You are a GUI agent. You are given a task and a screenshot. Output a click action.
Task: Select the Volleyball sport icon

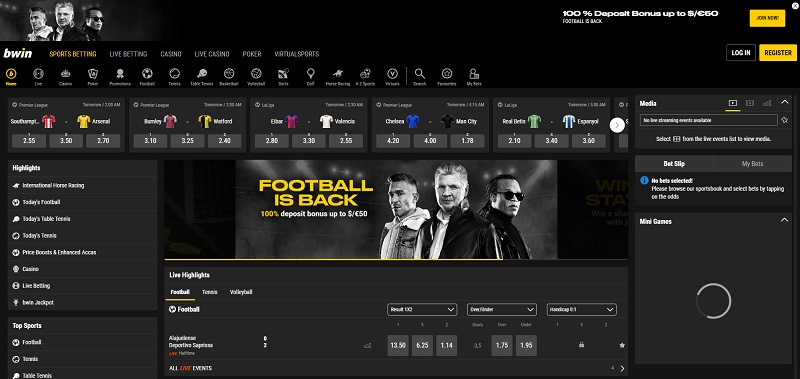point(256,77)
